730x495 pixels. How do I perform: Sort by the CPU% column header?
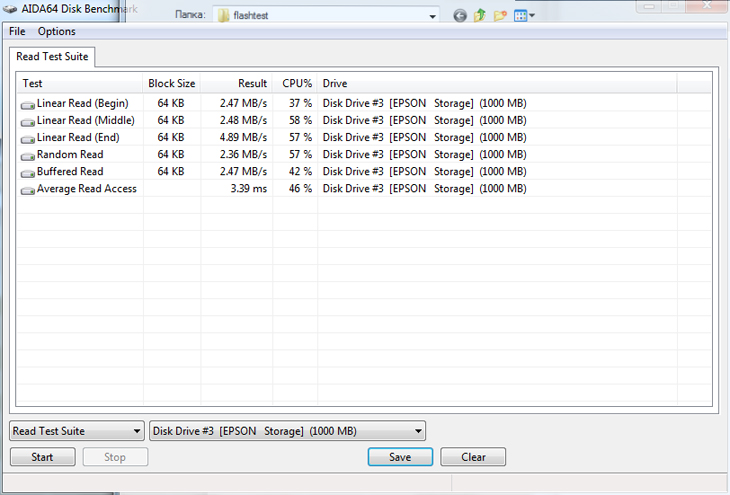tap(295, 83)
